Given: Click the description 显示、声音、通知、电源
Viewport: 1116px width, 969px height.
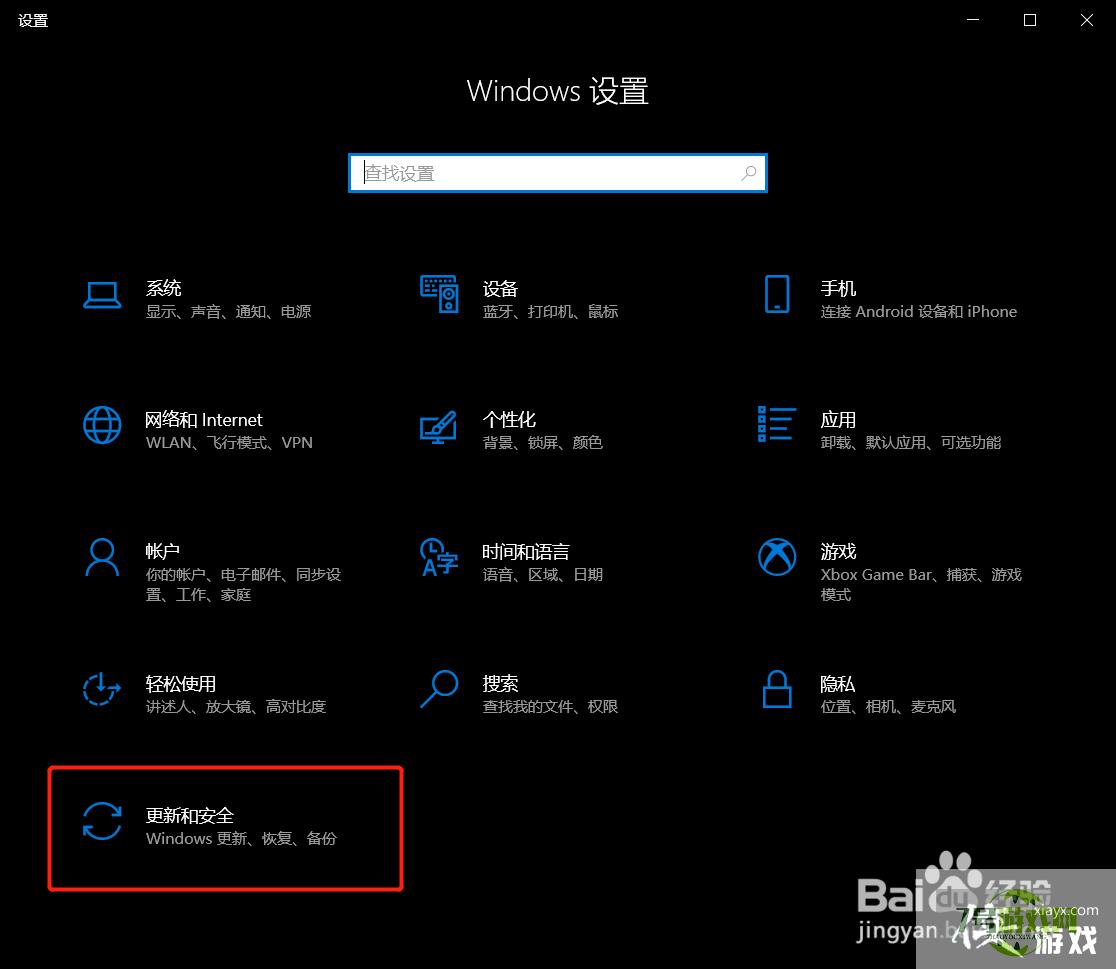Looking at the screenshot, I should coord(228,311).
